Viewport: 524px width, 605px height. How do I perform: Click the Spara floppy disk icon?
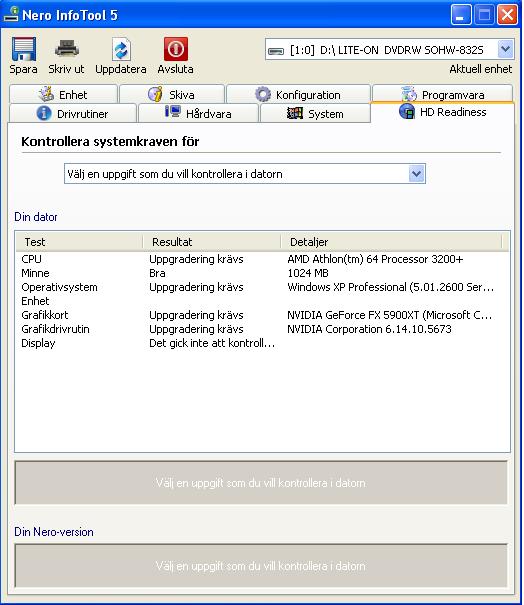pos(24,49)
